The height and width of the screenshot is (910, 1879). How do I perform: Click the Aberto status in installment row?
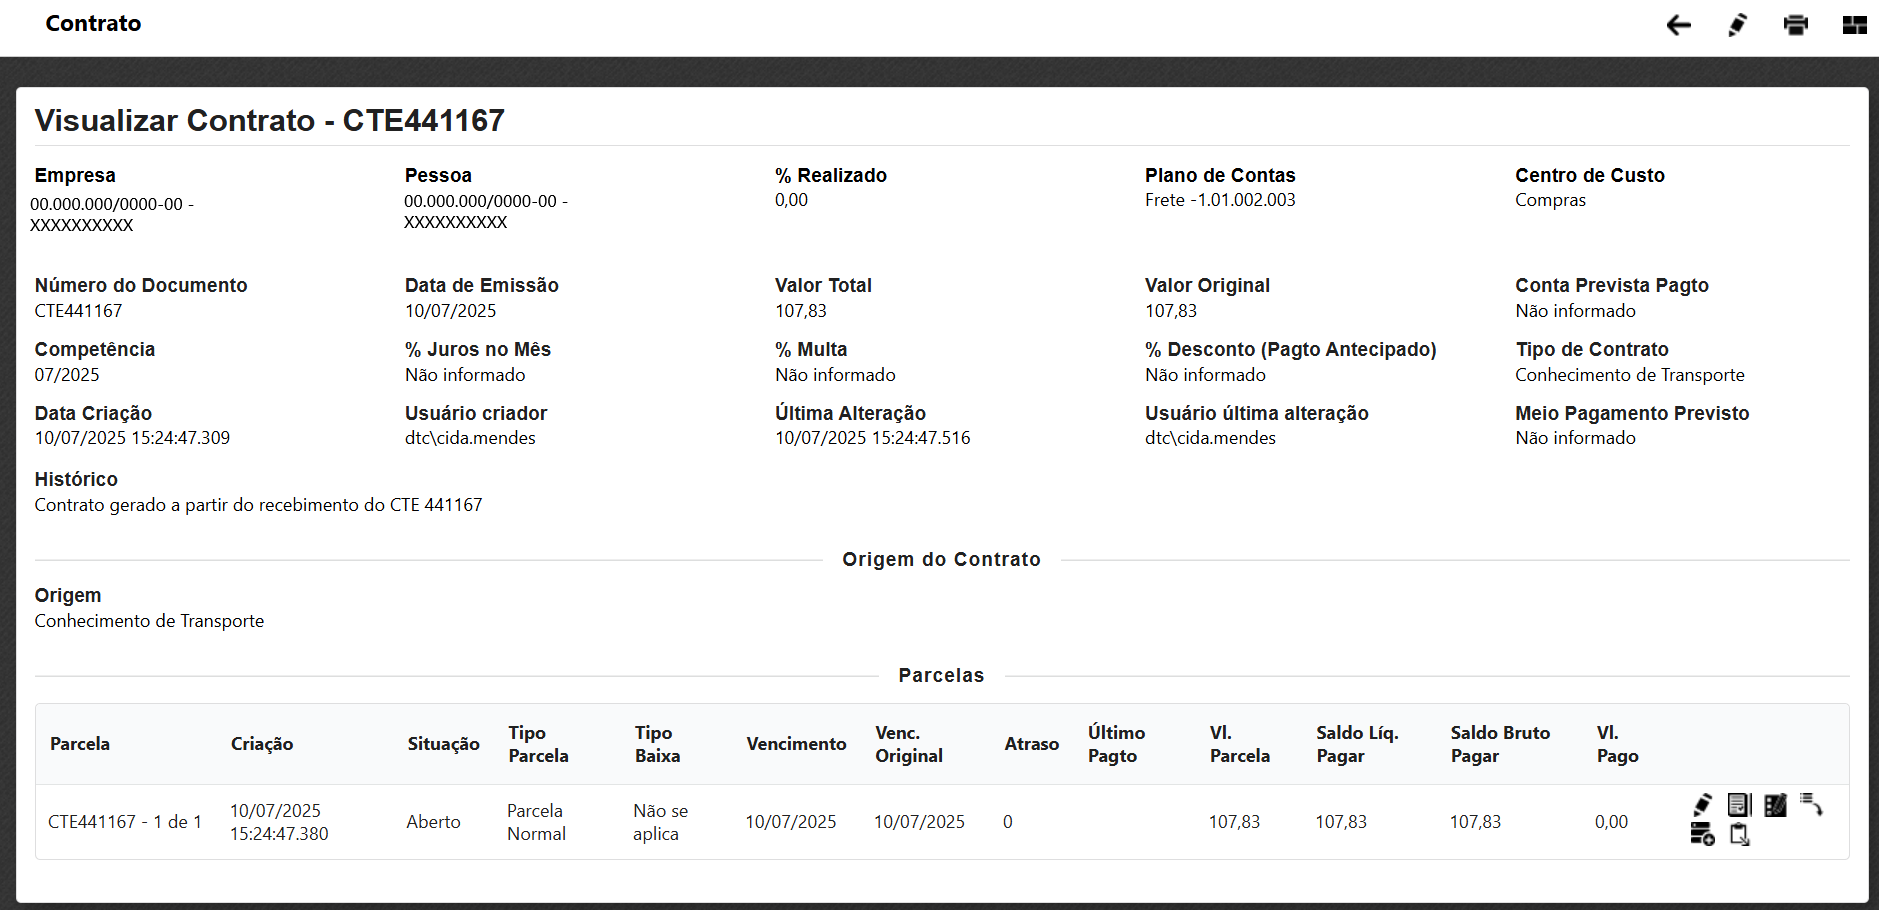(433, 822)
